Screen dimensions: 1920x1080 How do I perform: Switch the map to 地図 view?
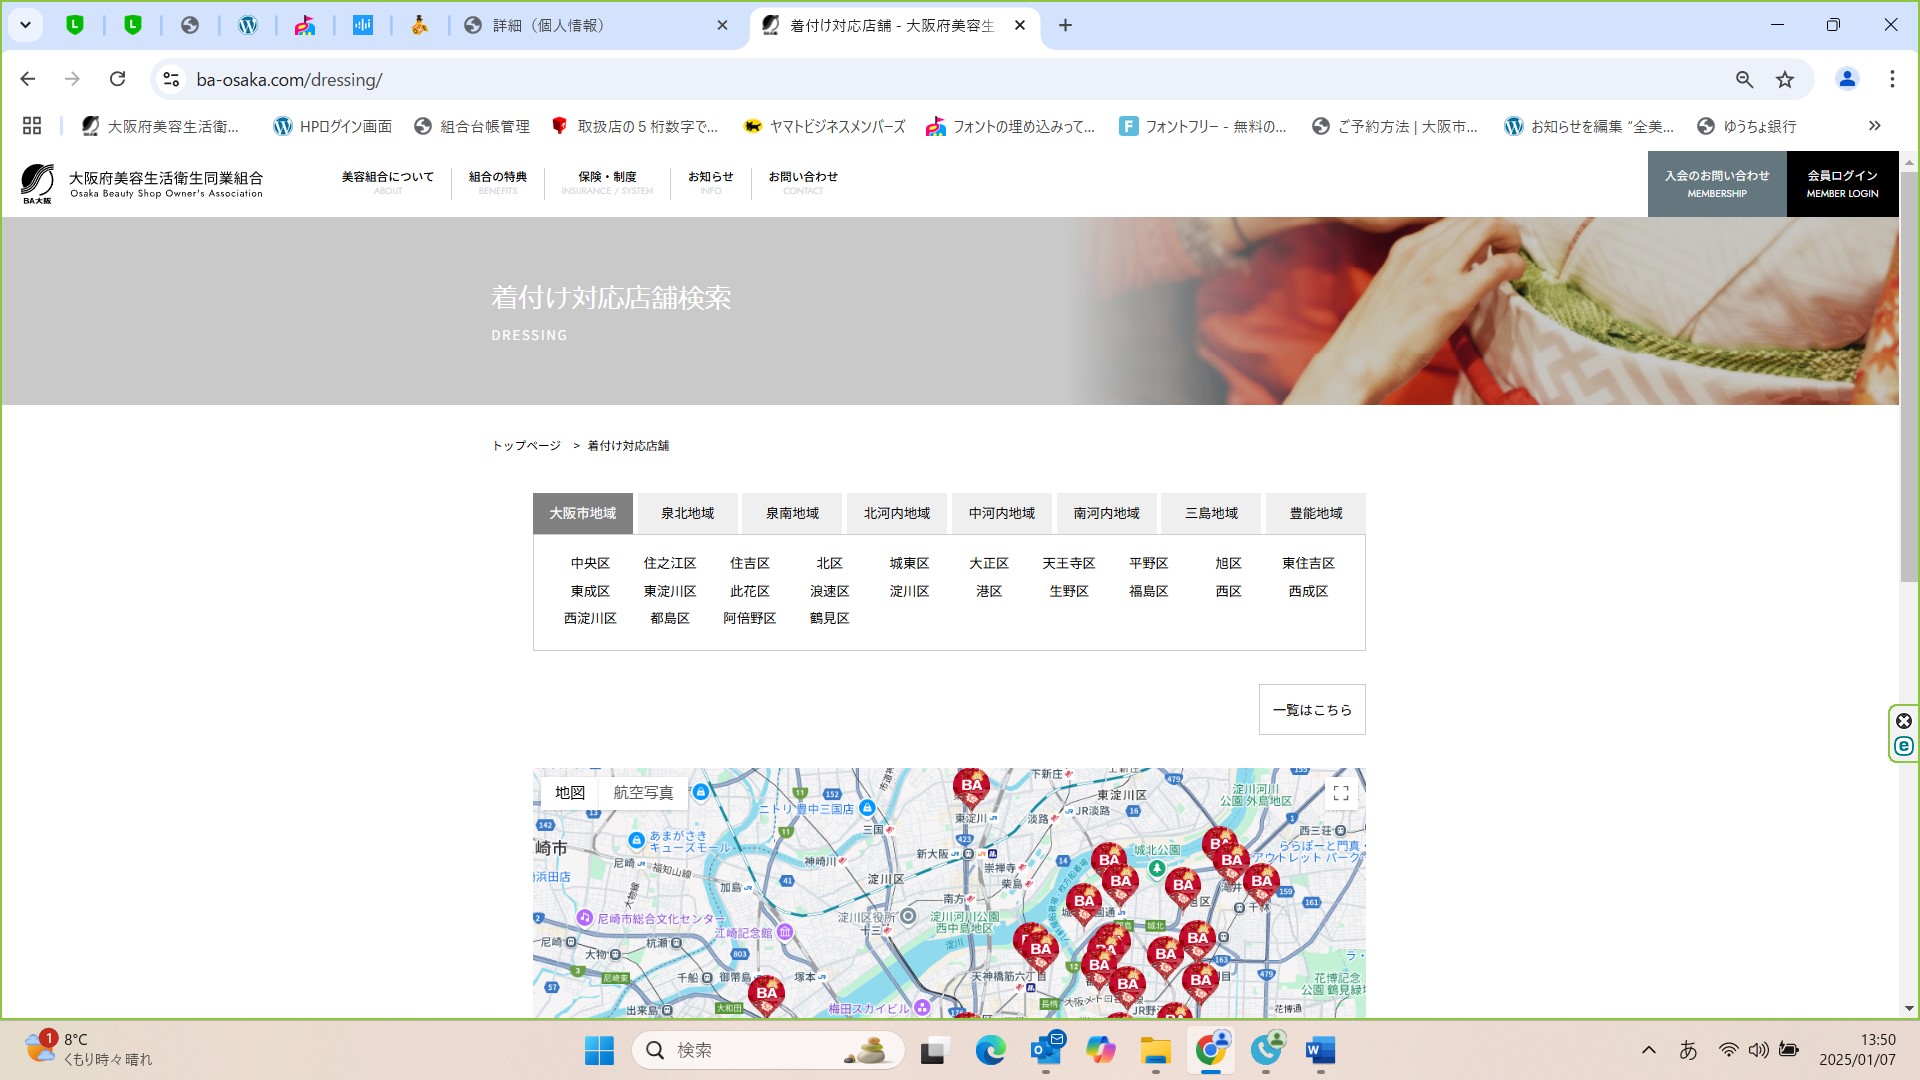point(569,792)
